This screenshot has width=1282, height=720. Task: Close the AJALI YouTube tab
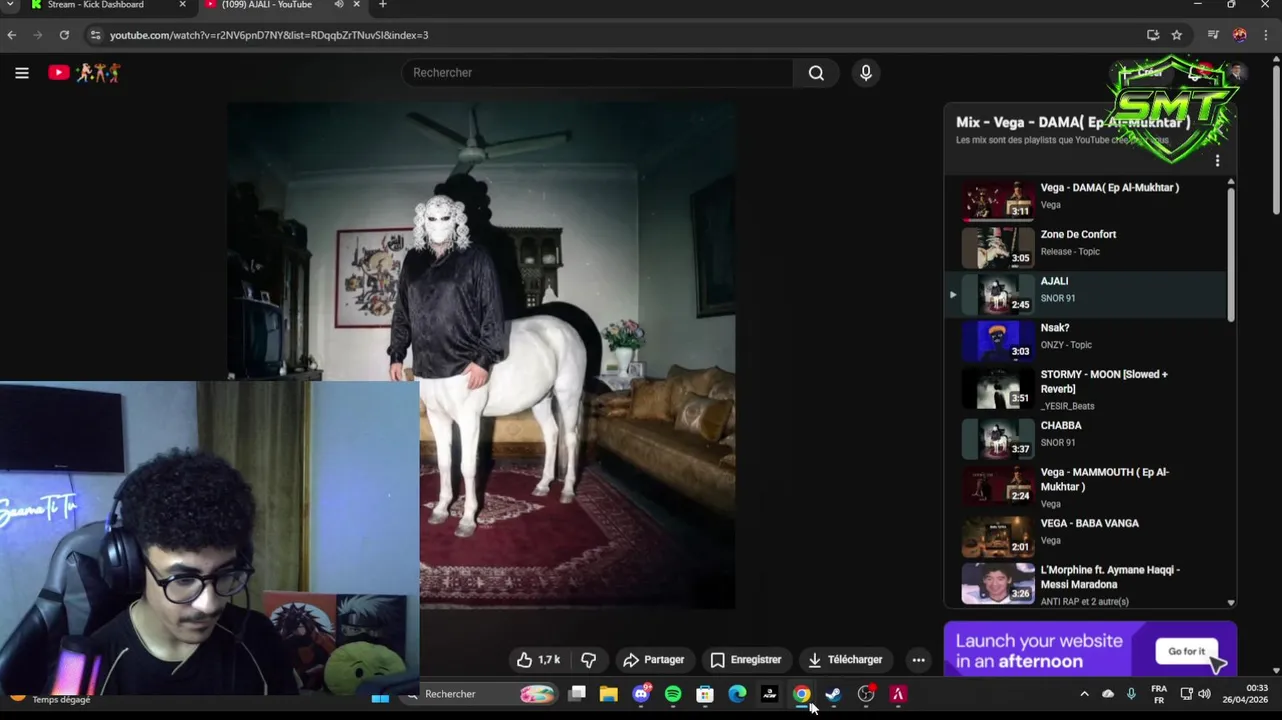356,5
